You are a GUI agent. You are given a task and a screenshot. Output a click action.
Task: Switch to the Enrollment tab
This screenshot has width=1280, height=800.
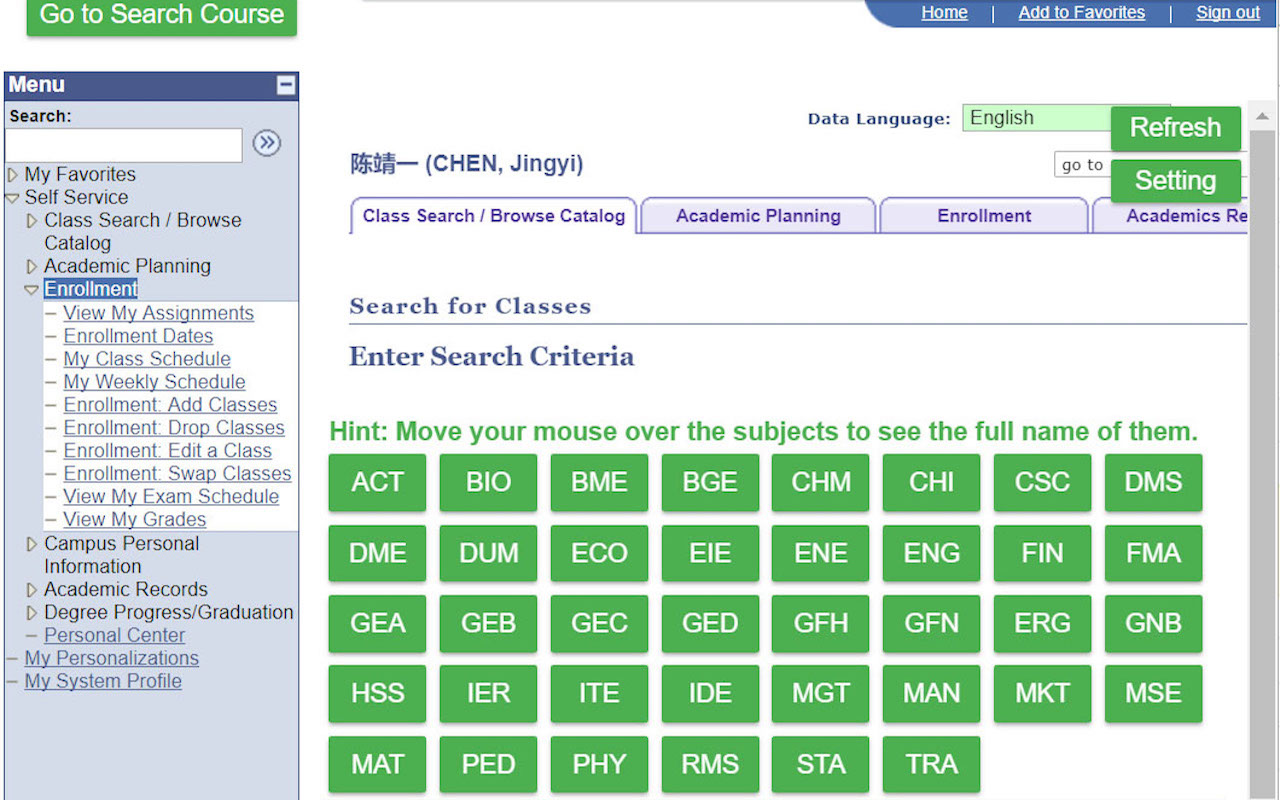pyautogui.click(x=983, y=215)
